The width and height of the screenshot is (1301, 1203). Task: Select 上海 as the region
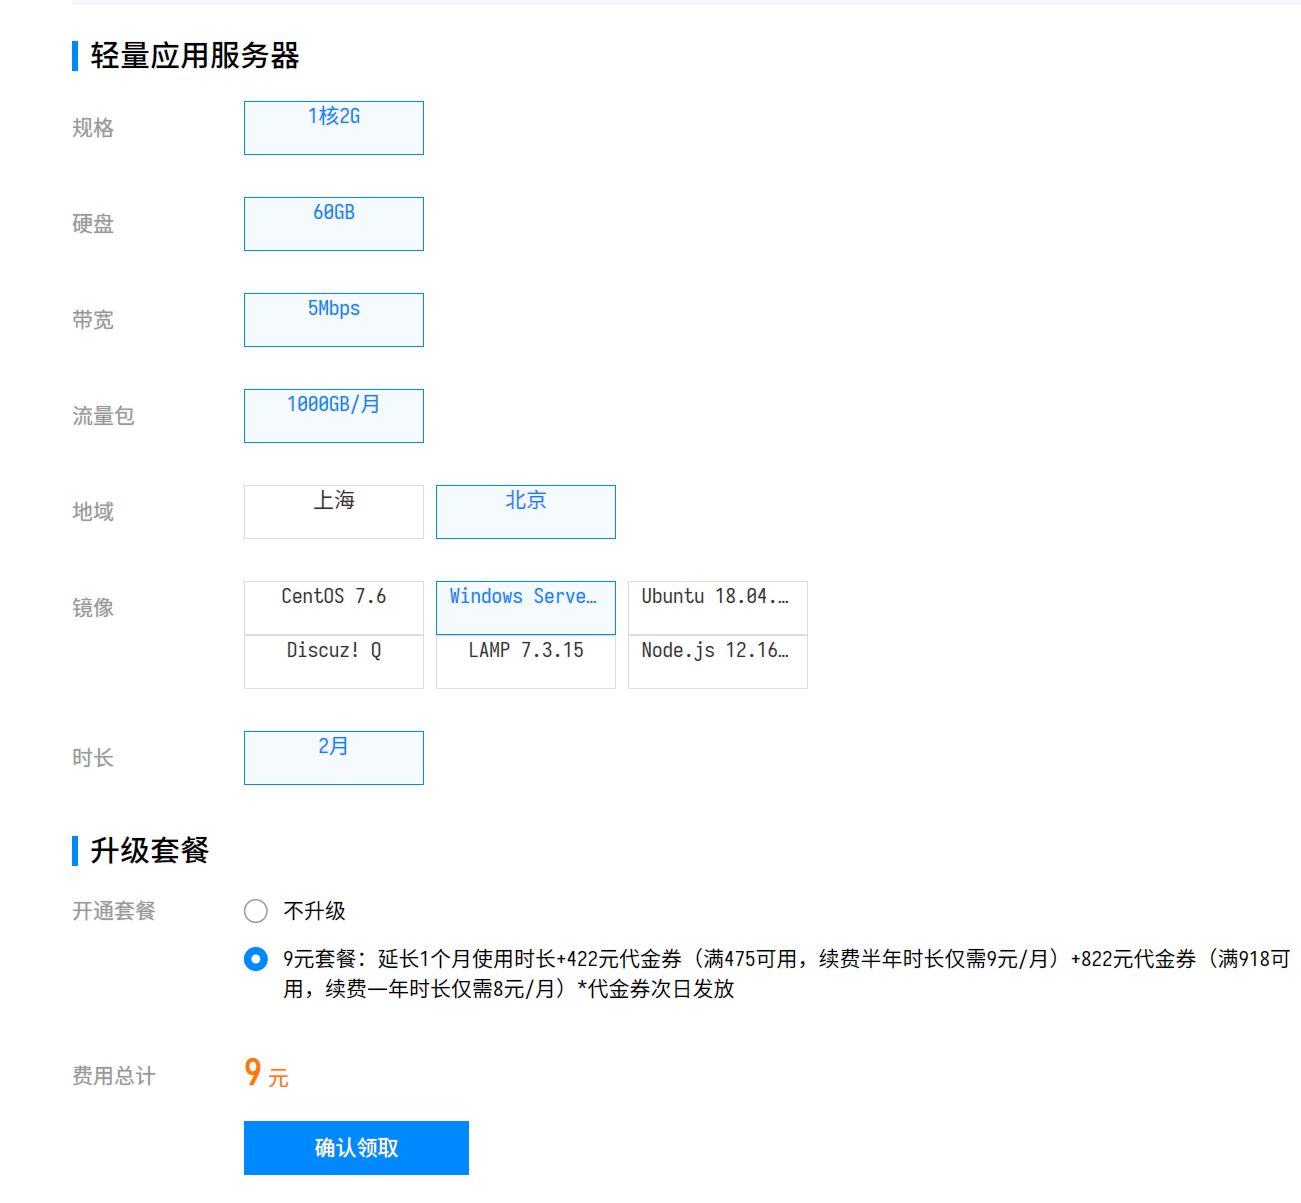pos(333,512)
